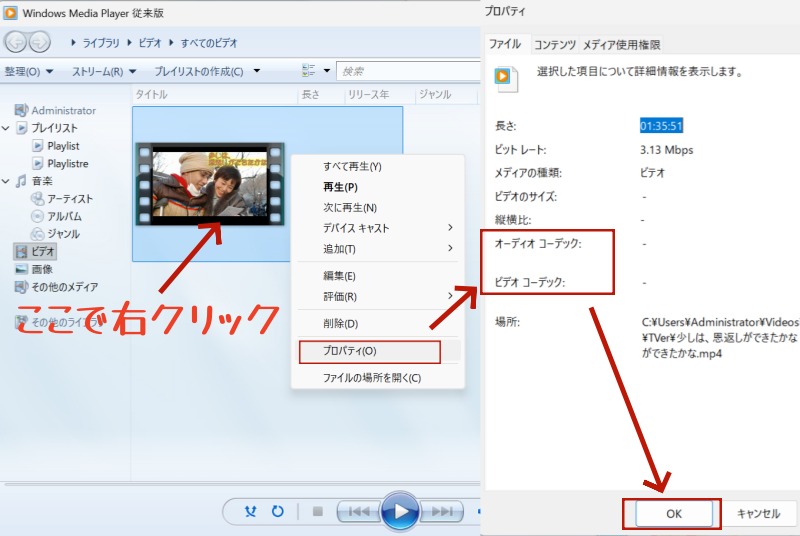Click the back navigation arrow button

click(15, 42)
